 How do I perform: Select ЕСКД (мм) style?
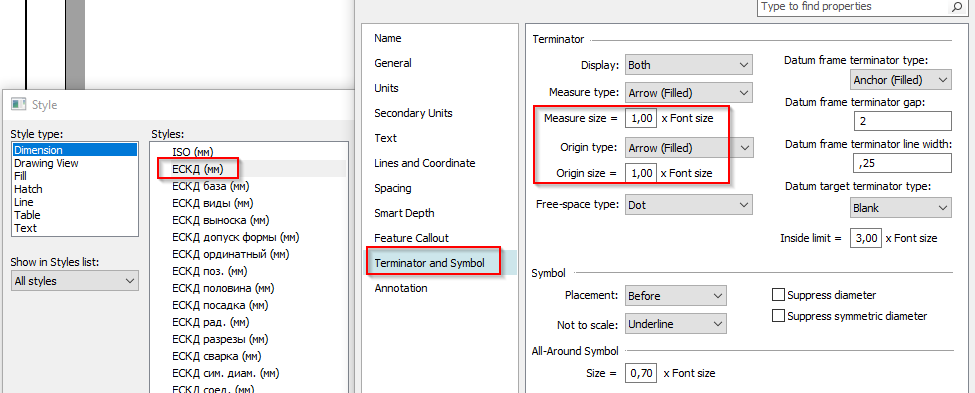(x=198, y=169)
